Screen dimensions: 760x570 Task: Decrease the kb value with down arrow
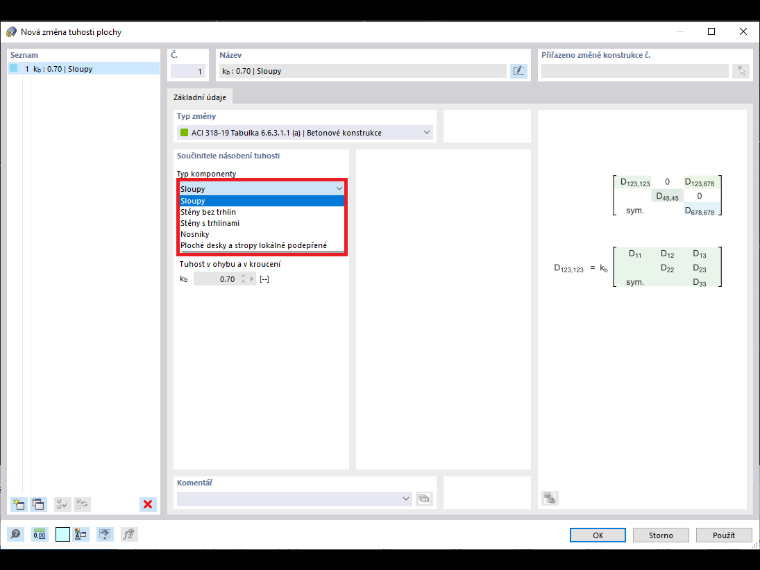point(243,282)
